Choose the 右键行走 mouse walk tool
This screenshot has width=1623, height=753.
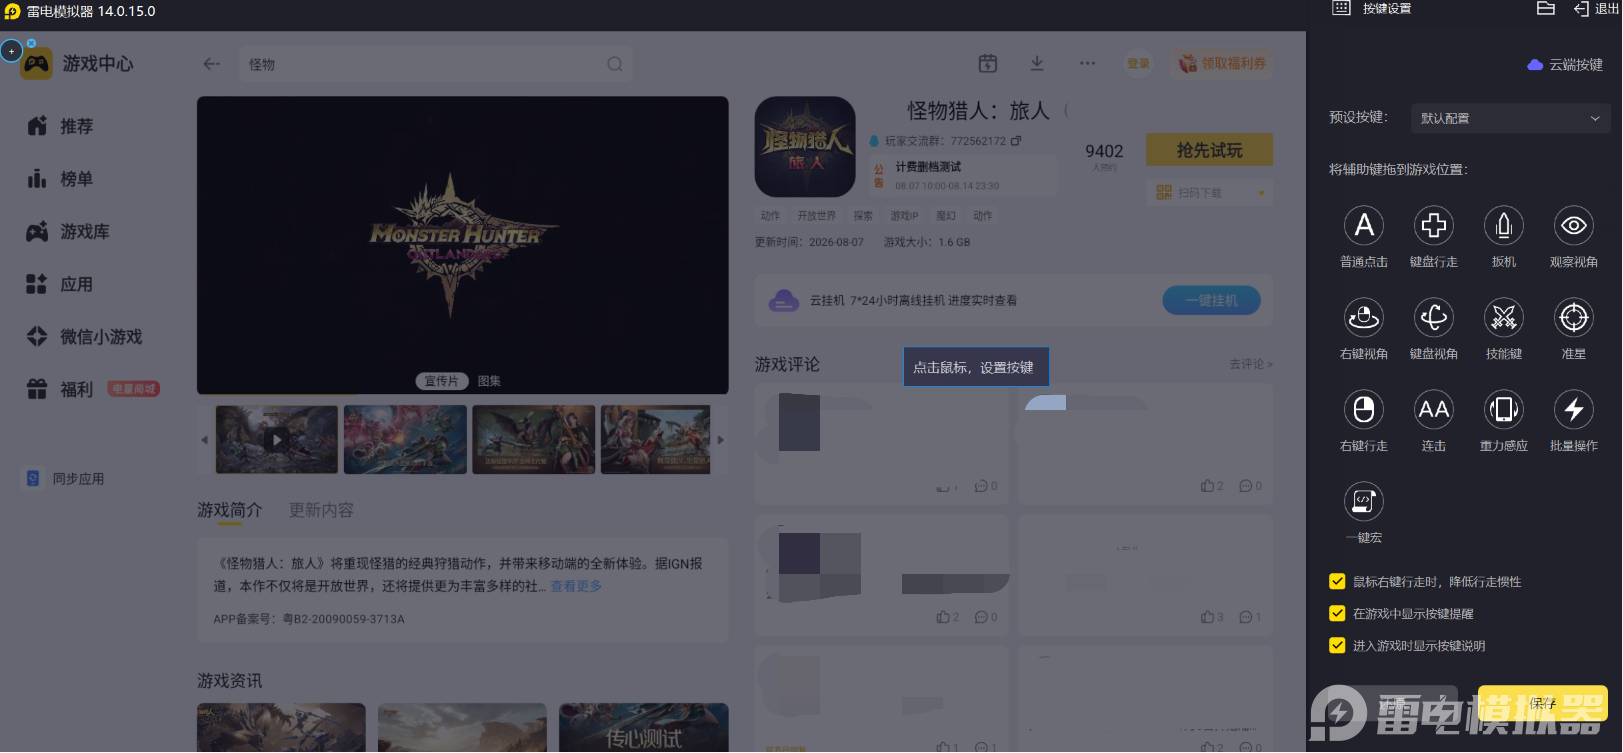click(x=1364, y=410)
